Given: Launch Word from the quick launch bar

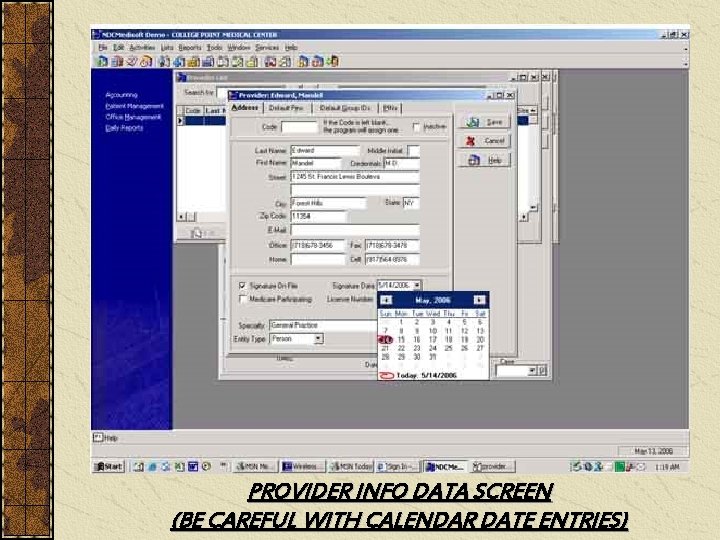Looking at the screenshot, I should 193,467.
